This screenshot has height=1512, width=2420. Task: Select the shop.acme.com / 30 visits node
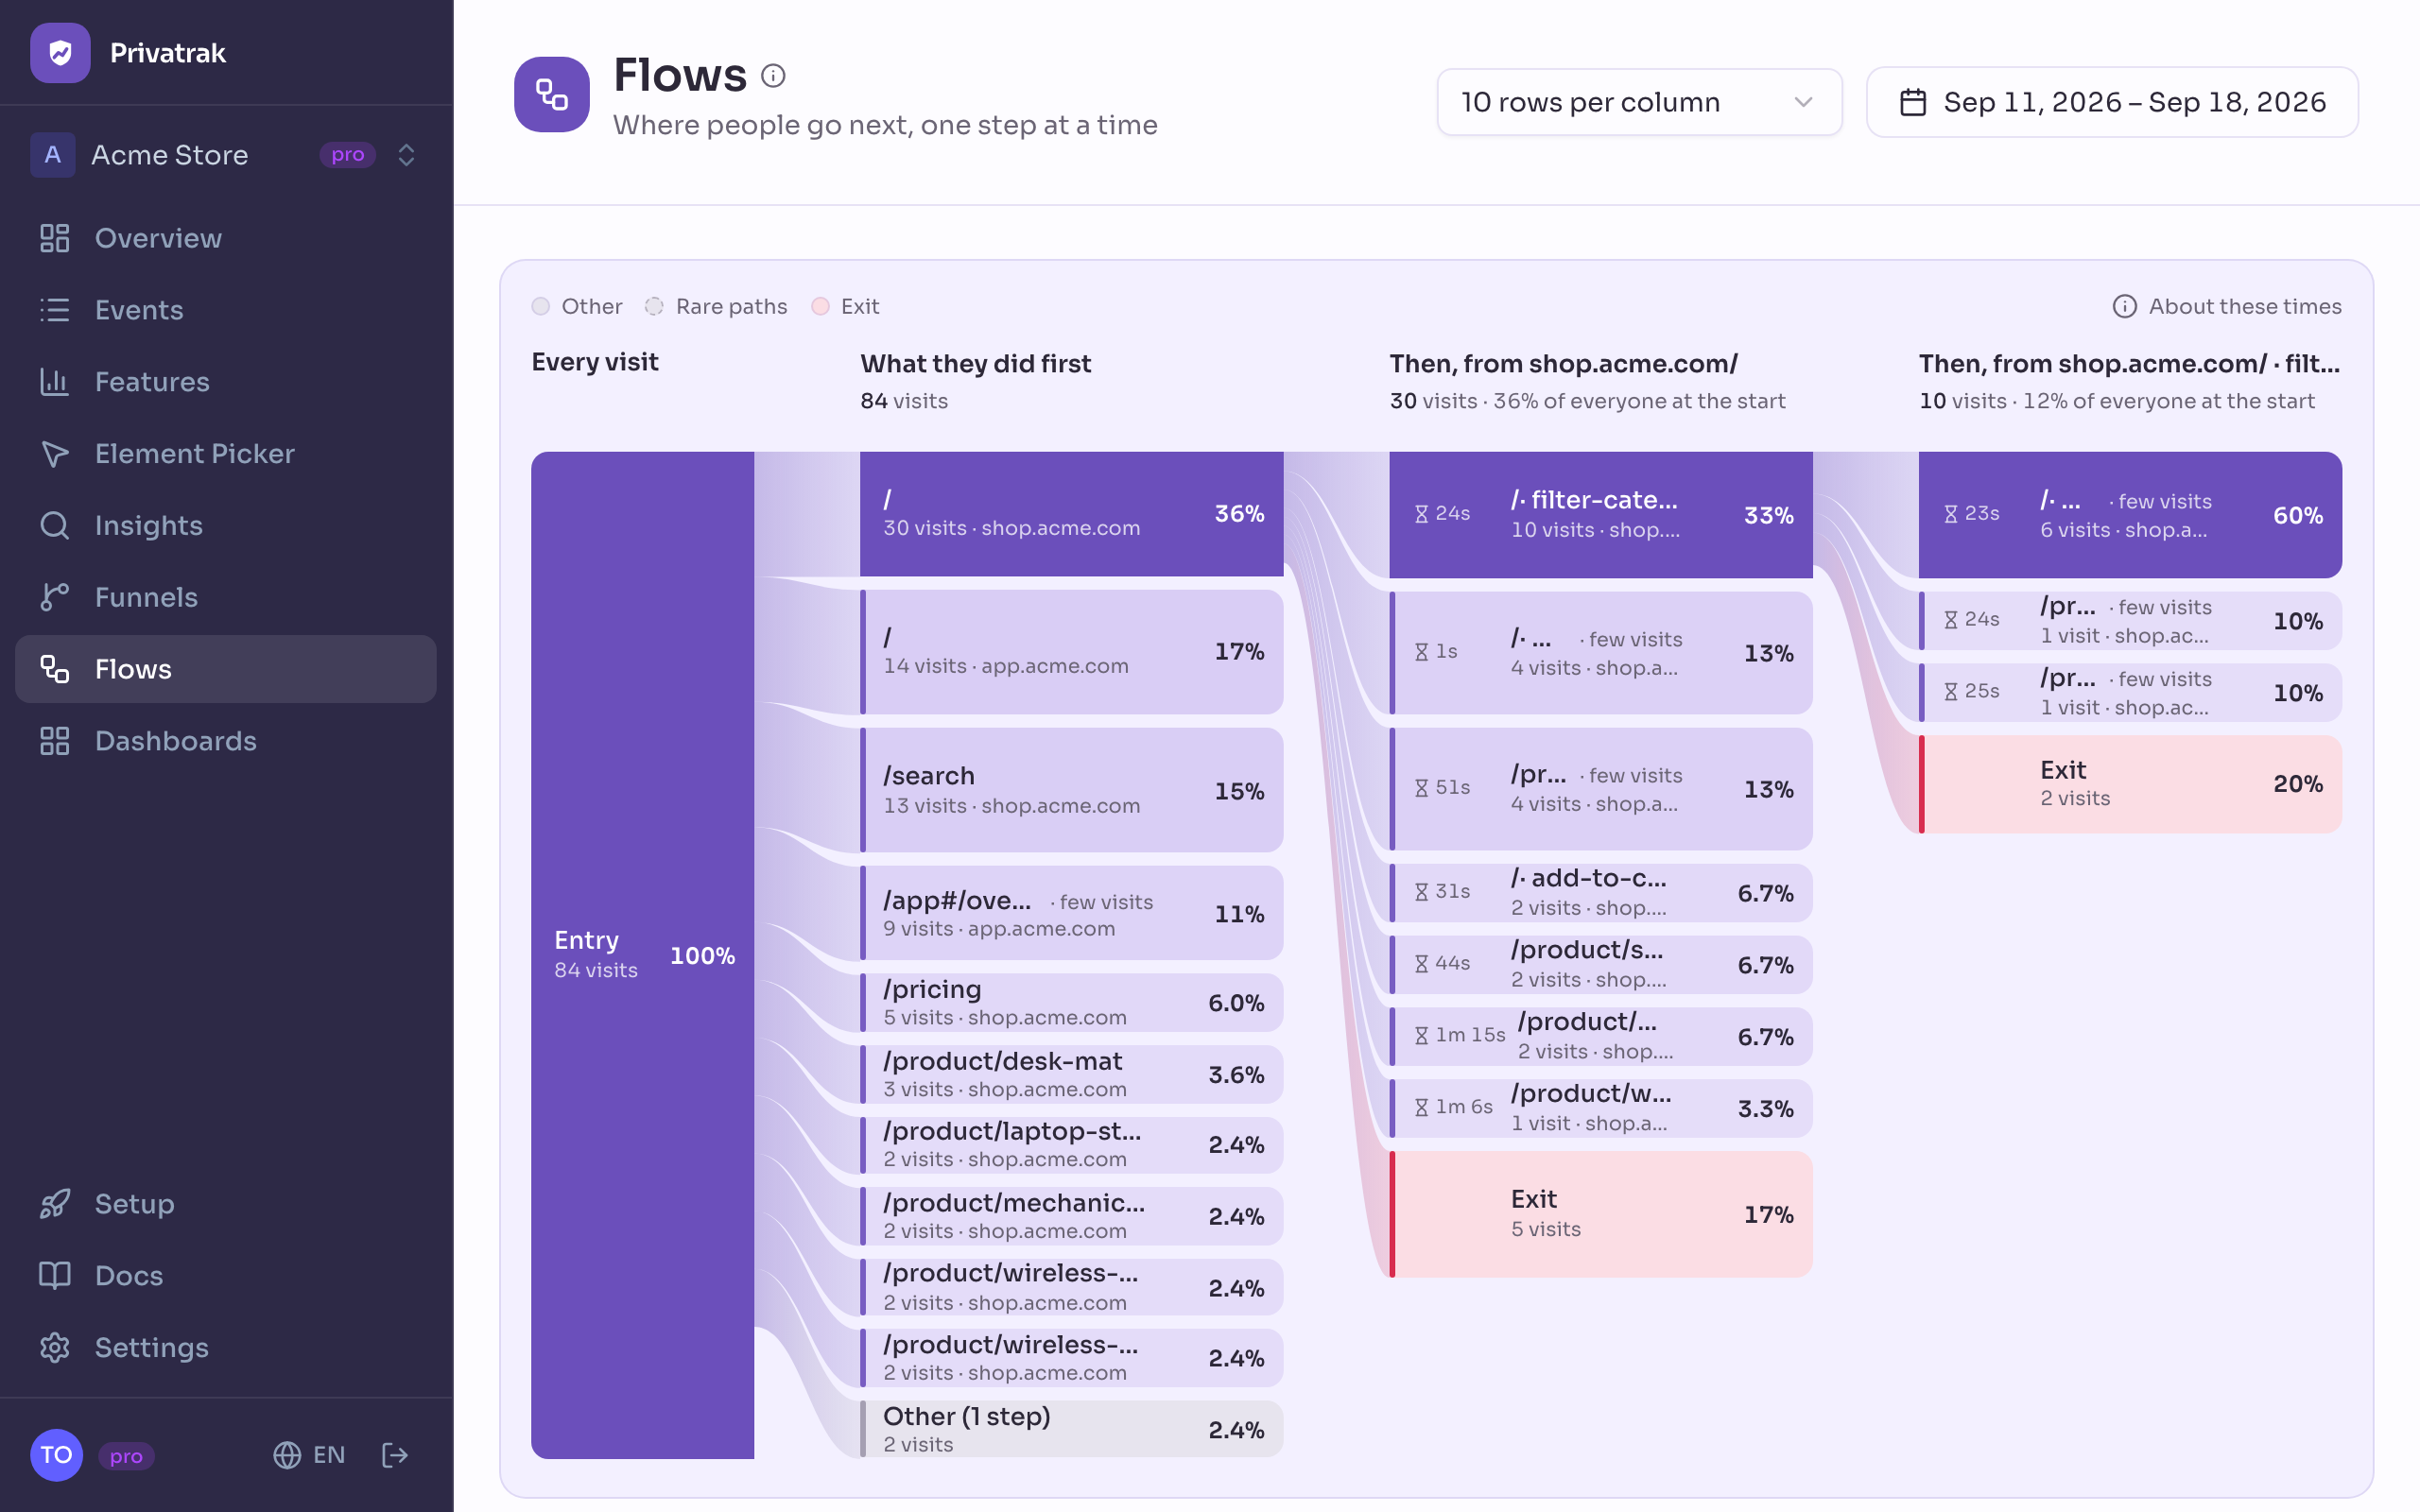1072,514
